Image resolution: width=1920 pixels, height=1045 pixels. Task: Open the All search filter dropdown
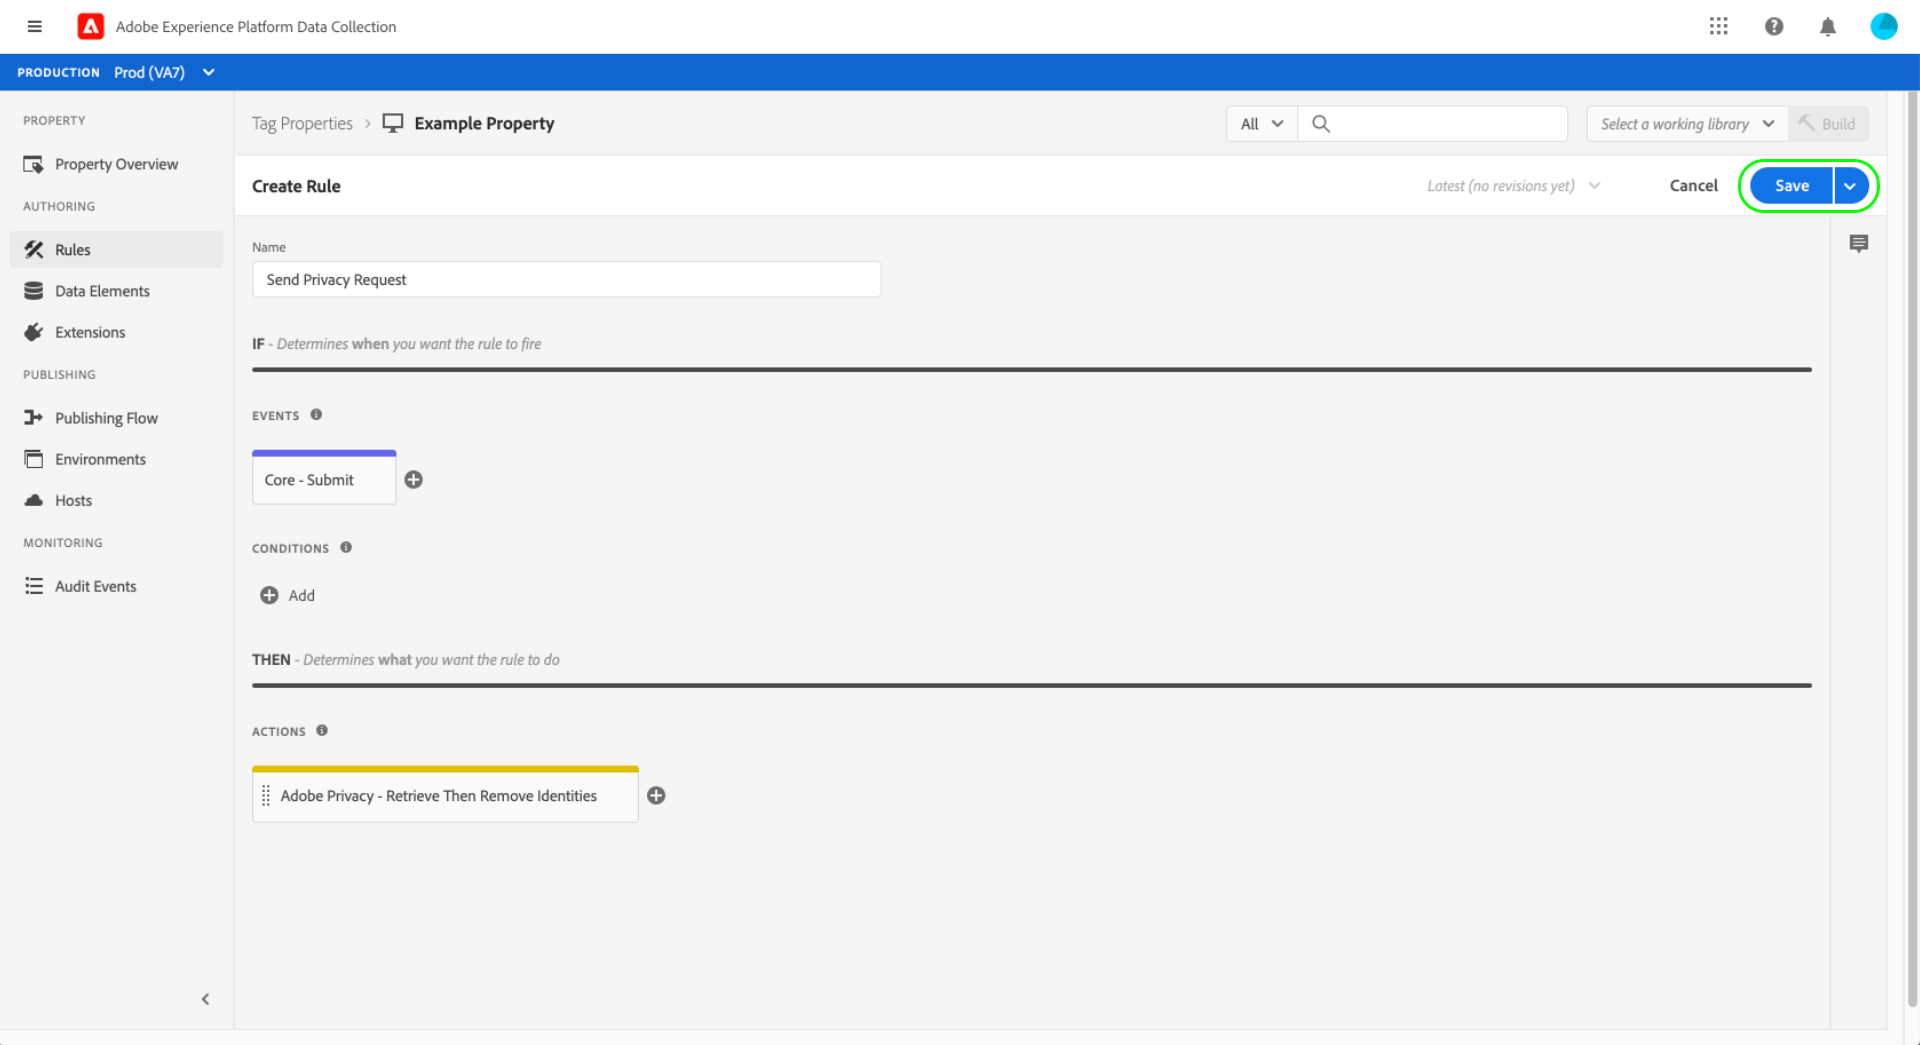coord(1261,124)
